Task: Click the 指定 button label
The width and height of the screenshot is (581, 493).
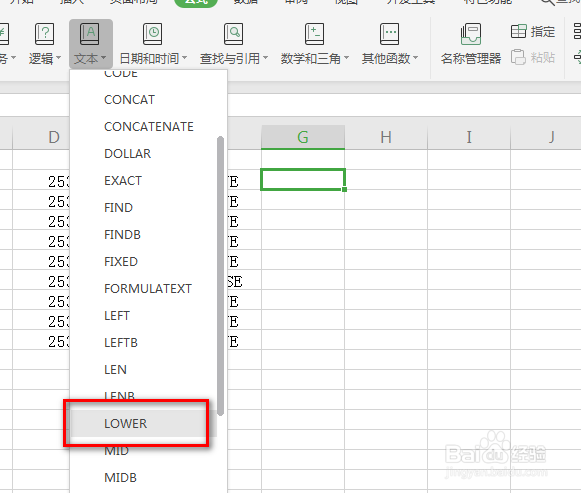Action: [542, 31]
